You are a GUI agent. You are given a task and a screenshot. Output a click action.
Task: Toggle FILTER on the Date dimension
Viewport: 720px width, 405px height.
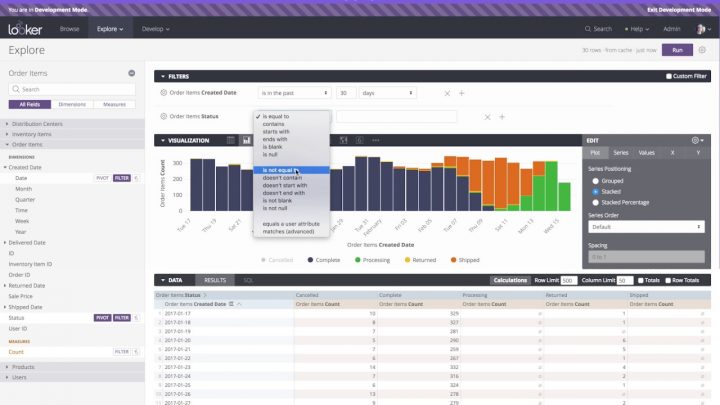(122, 178)
